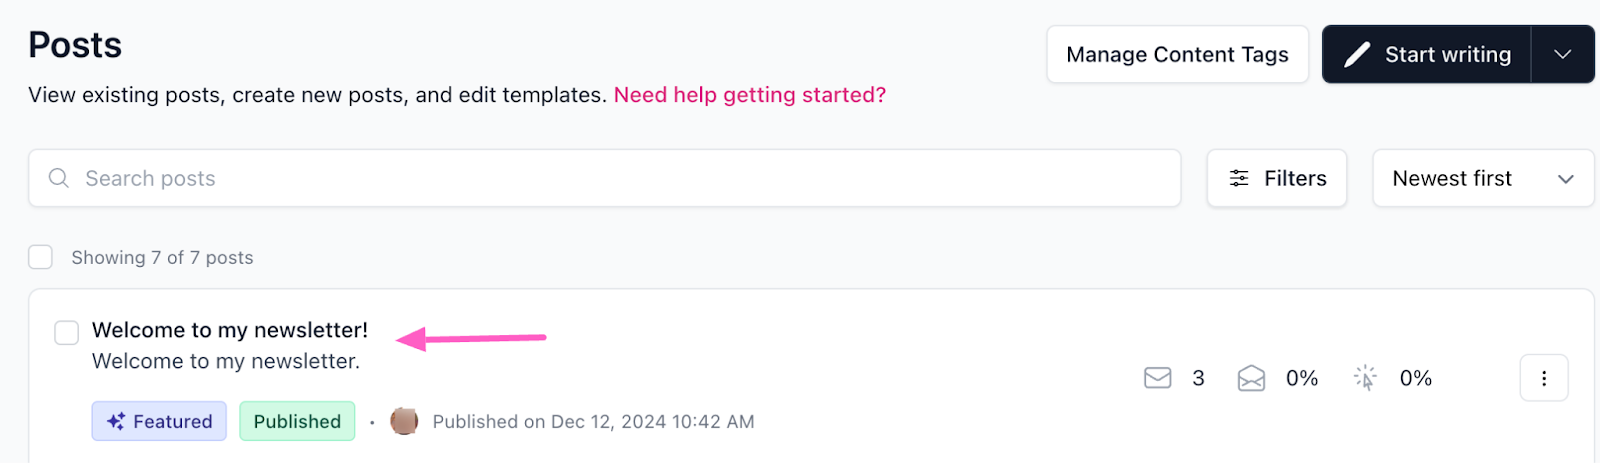Click the green Published status badge
The height and width of the screenshot is (463, 1600).
297,421
